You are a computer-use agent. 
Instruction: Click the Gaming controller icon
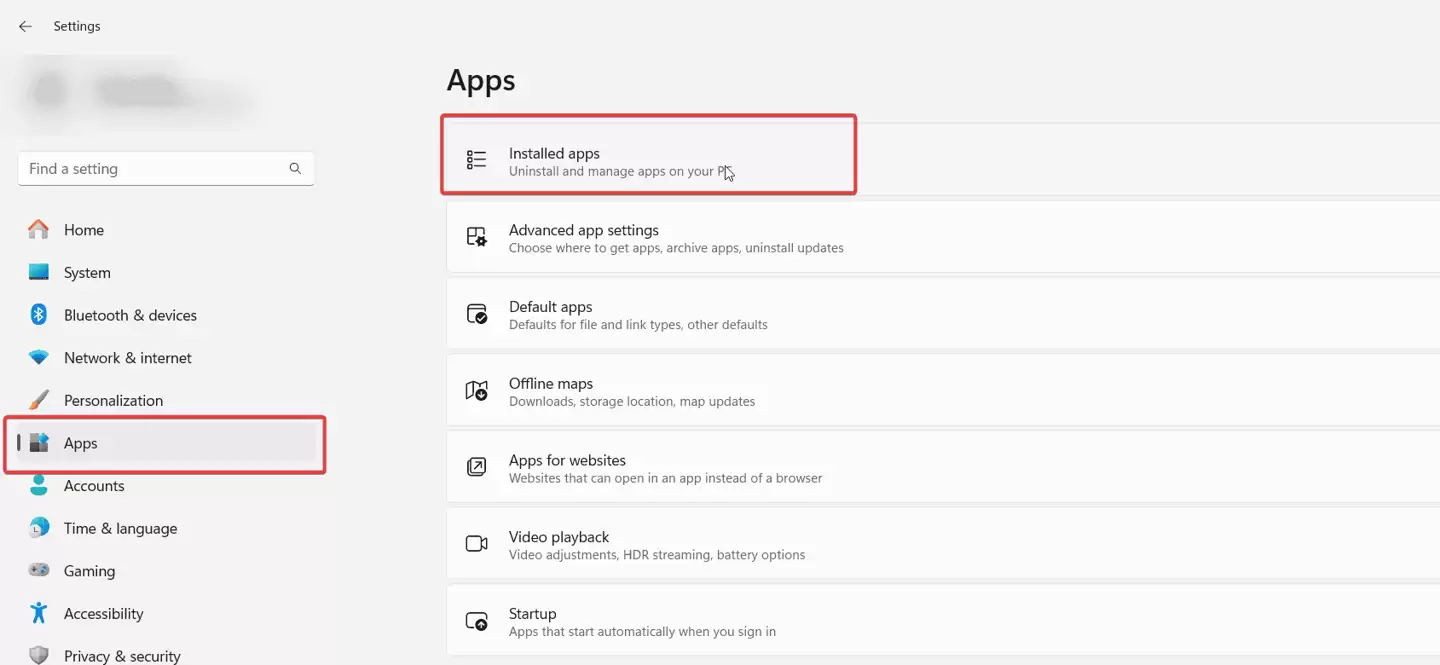[x=39, y=571]
